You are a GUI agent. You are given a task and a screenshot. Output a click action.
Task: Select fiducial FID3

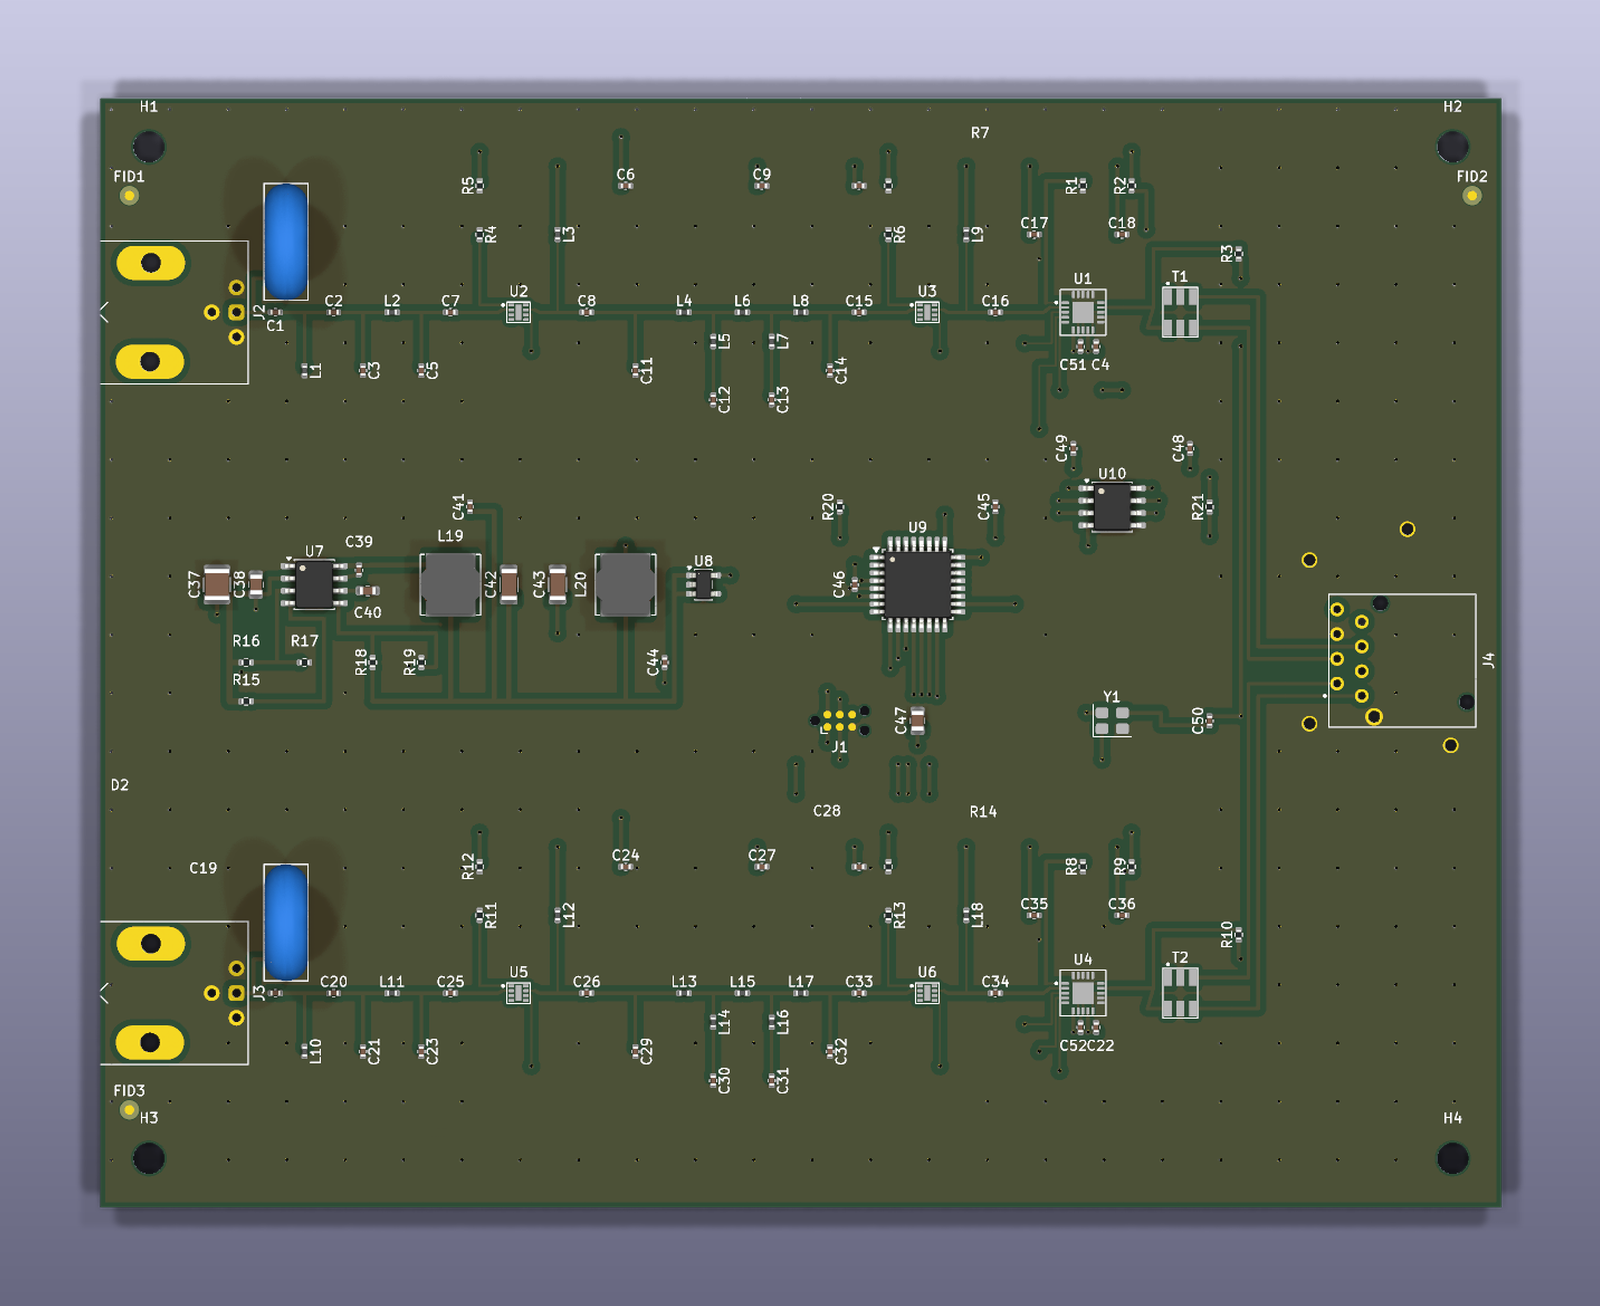coord(129,1109)
